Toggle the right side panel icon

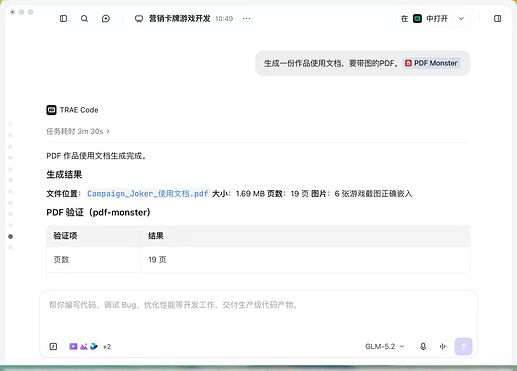(497, 19)
